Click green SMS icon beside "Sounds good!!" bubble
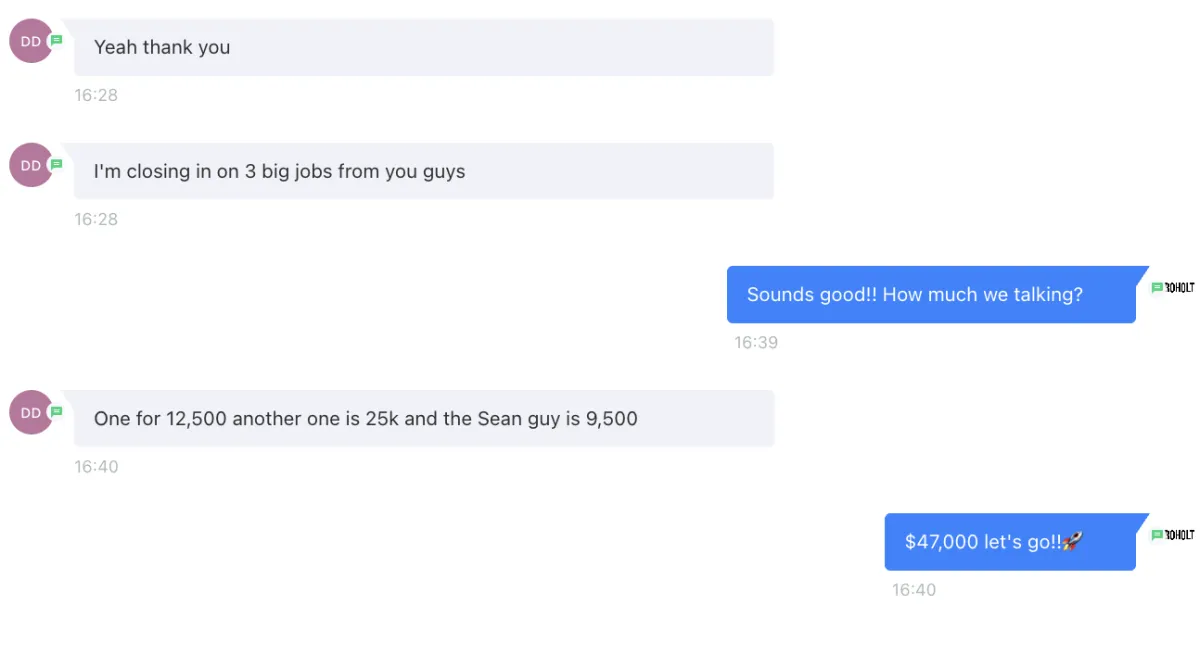 pos(1157,288)
